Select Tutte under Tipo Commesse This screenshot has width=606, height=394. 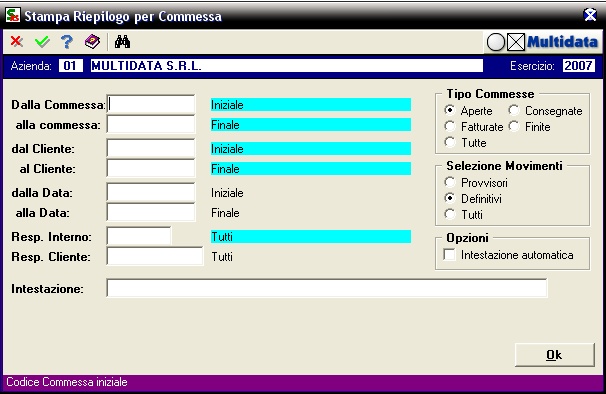pyautogui.click(x=450, y=142)
